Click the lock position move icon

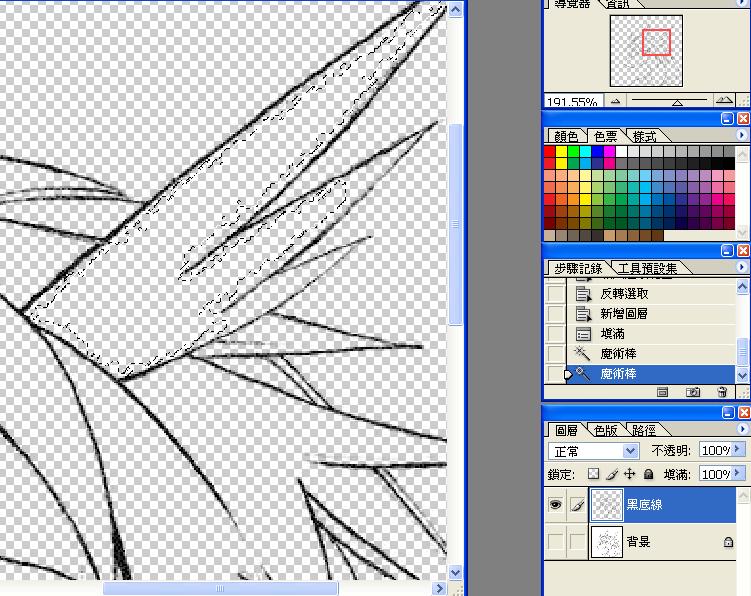[629, 474]
